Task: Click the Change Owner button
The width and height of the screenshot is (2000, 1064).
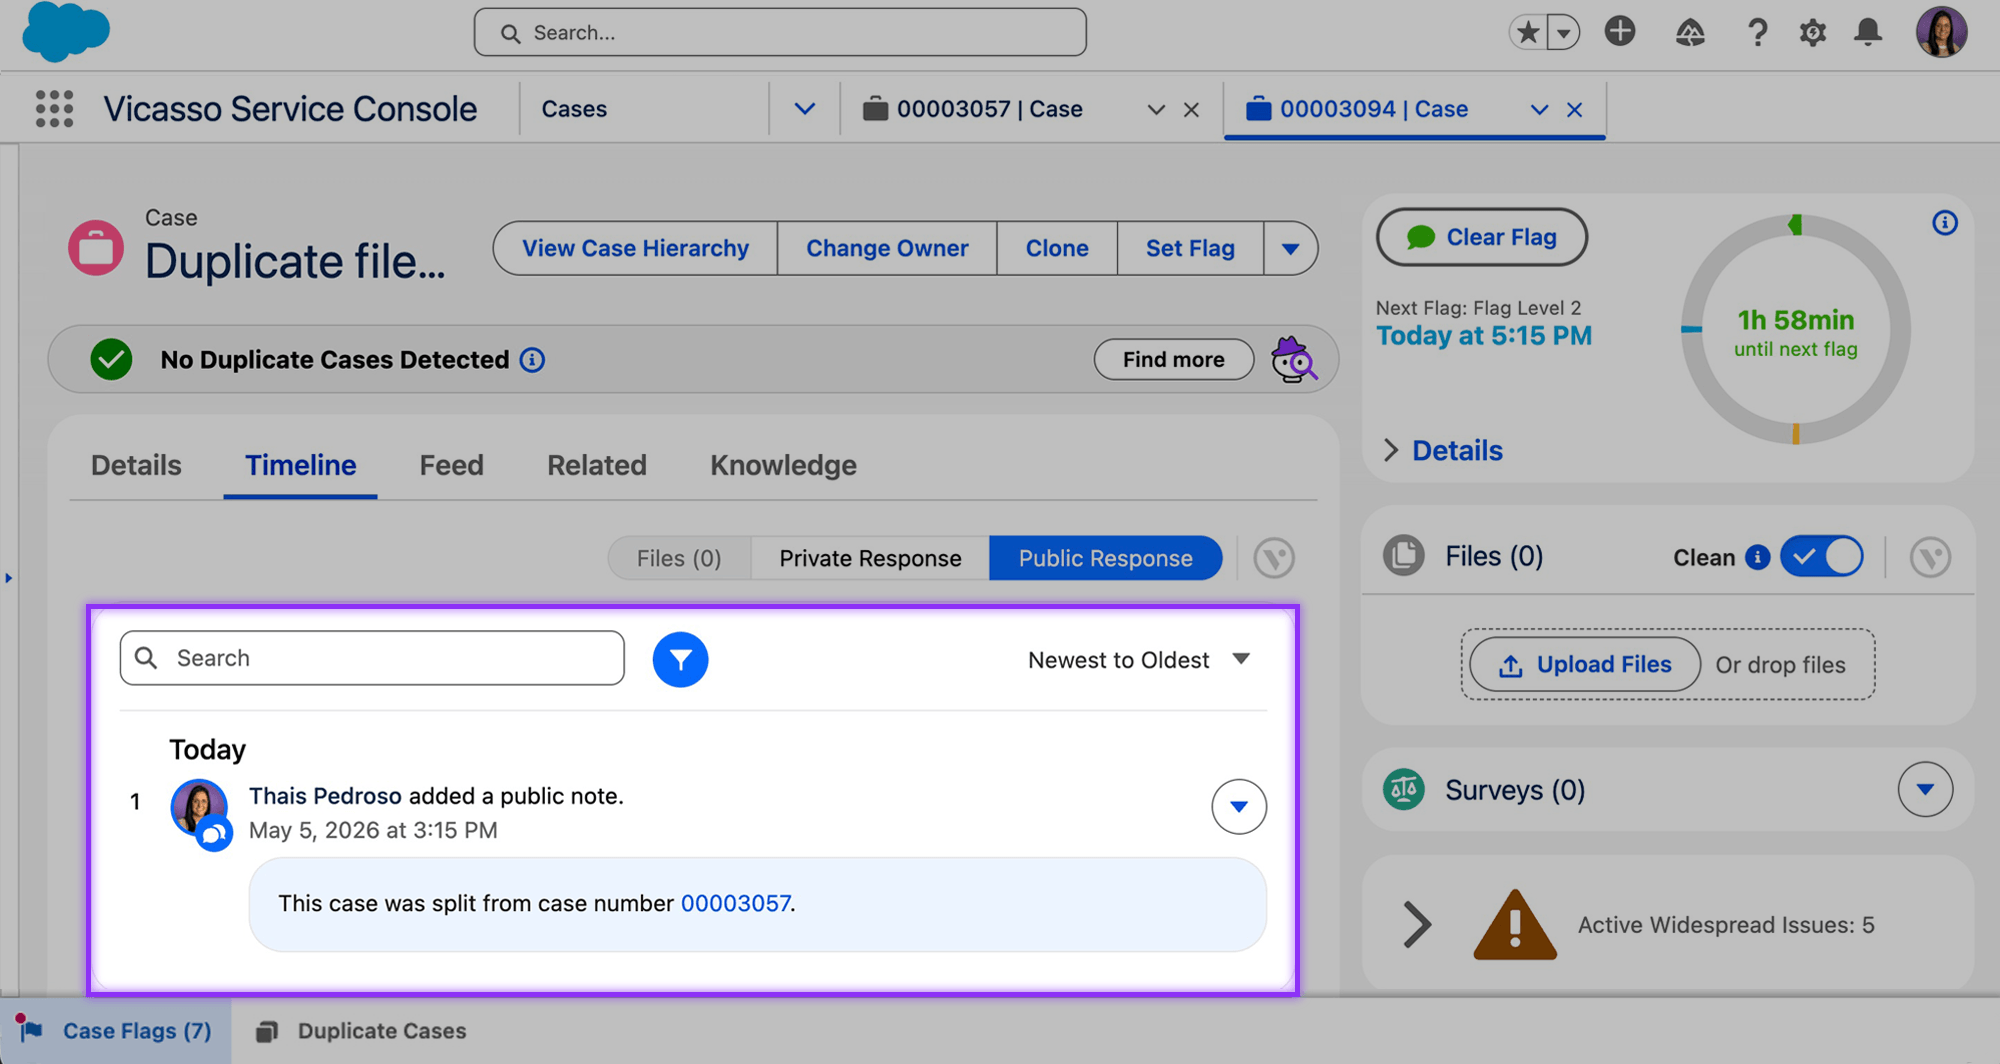Action: click(x=887, y=248)
